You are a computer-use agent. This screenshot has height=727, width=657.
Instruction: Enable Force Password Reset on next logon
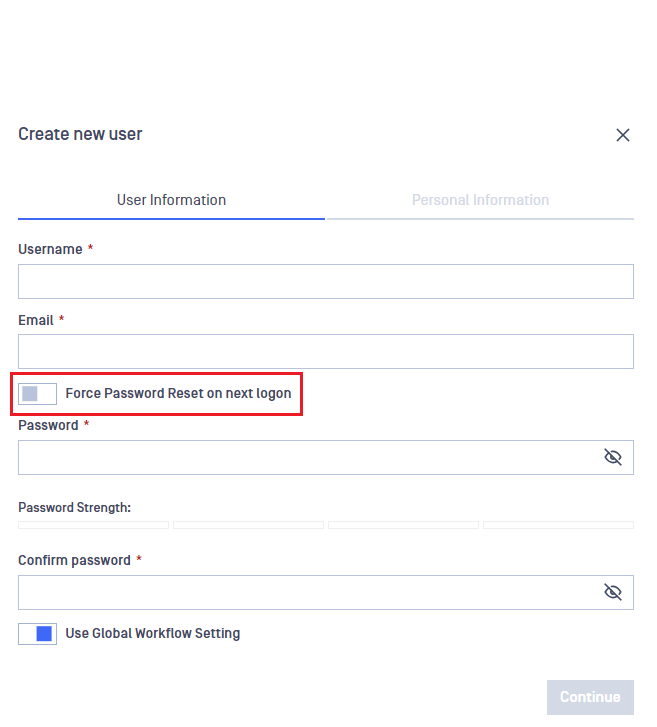38,394
